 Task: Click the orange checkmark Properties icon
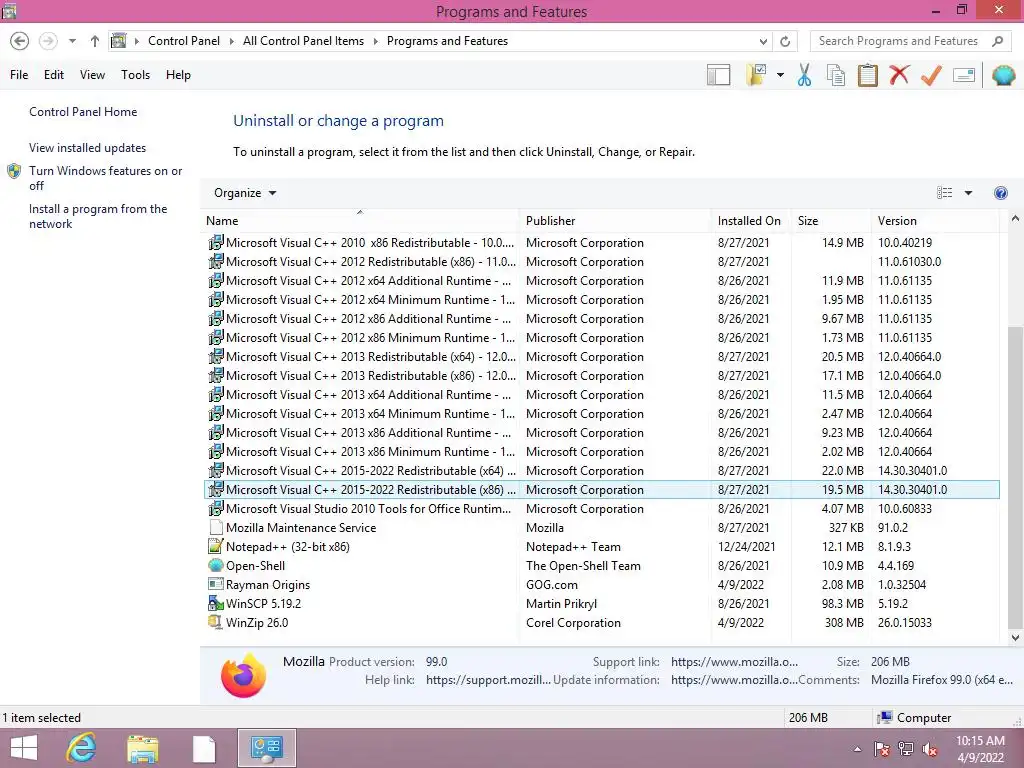(x=931, y=75)
